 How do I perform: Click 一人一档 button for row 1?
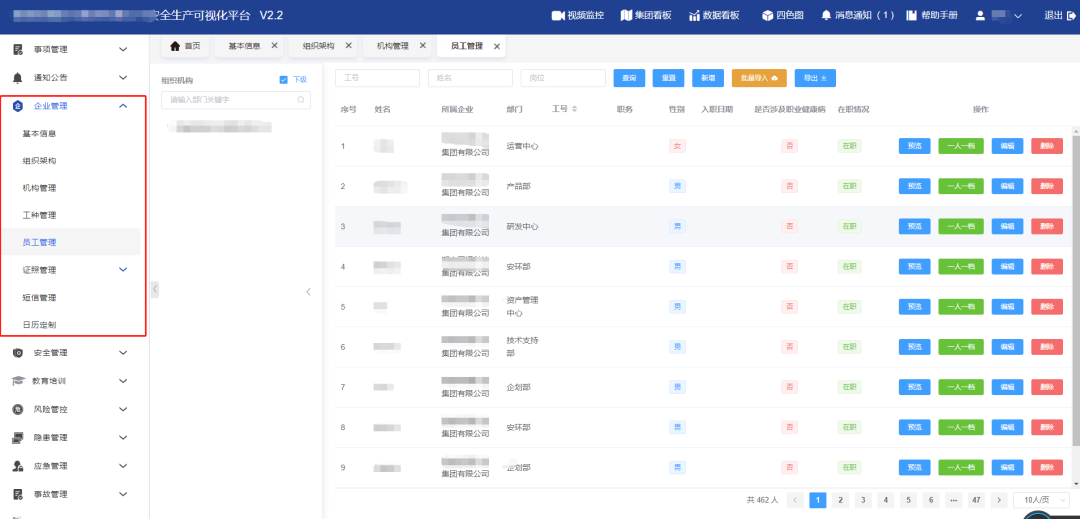(x=960, y=146)
